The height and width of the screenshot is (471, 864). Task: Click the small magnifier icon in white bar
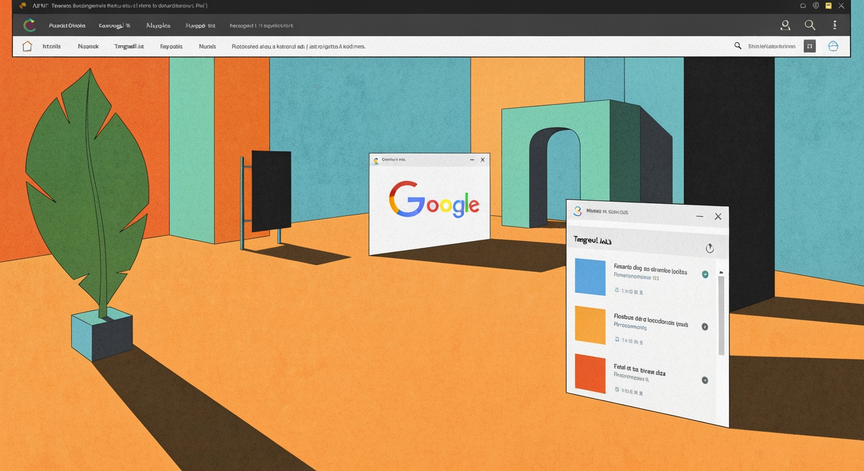click(737, 46)
